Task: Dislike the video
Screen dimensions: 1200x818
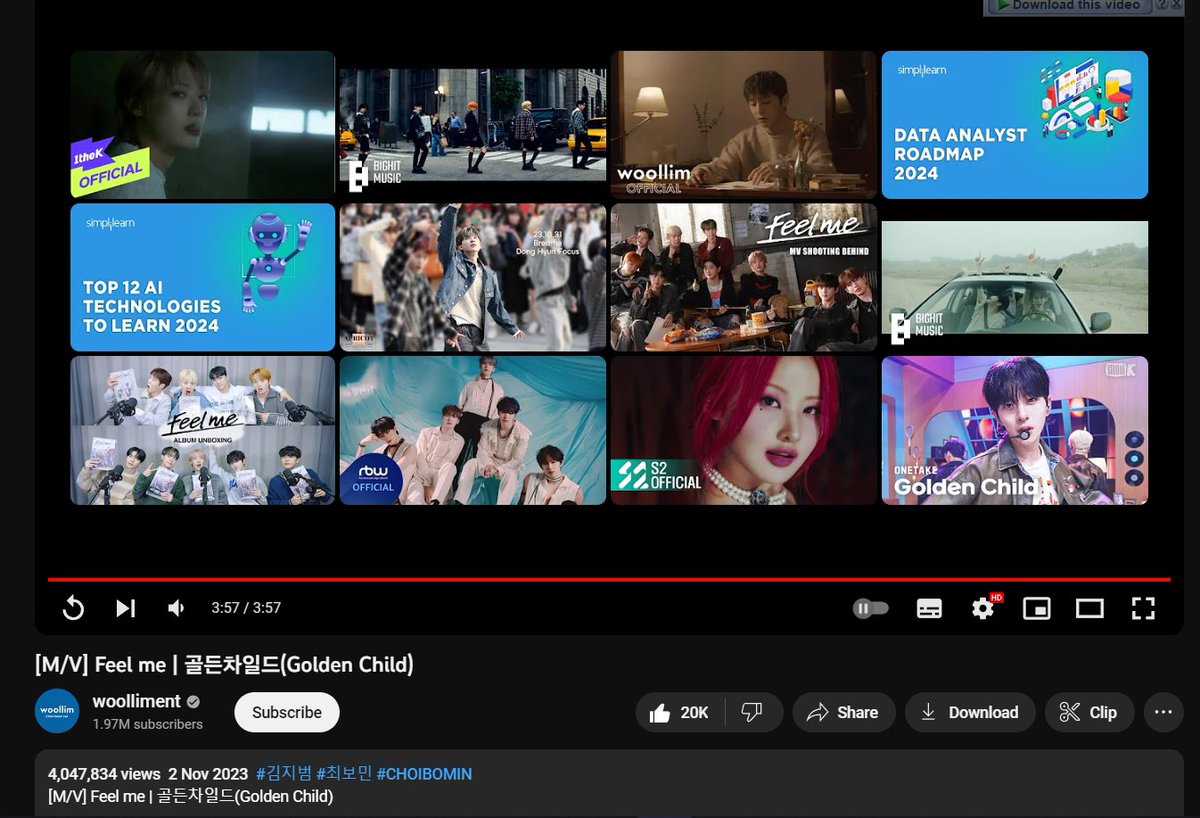Action: 753,712
